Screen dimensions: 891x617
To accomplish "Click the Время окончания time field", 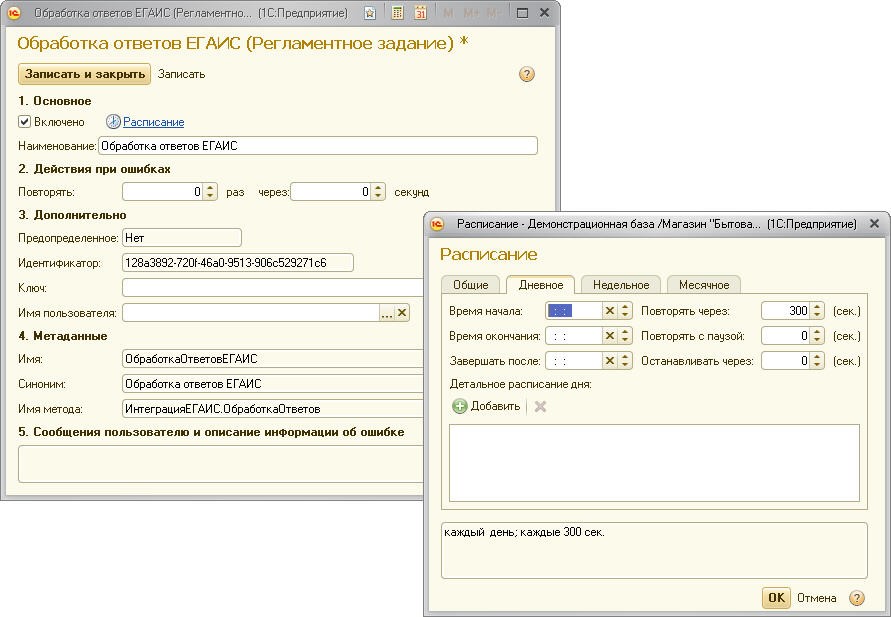I will coord(574,336).
